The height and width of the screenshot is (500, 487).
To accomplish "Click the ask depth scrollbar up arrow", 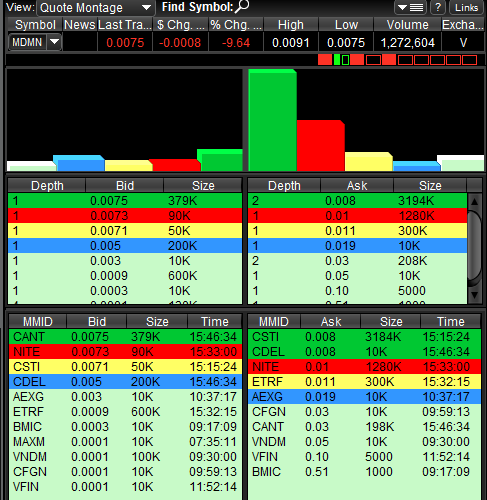I will (474, 202).
